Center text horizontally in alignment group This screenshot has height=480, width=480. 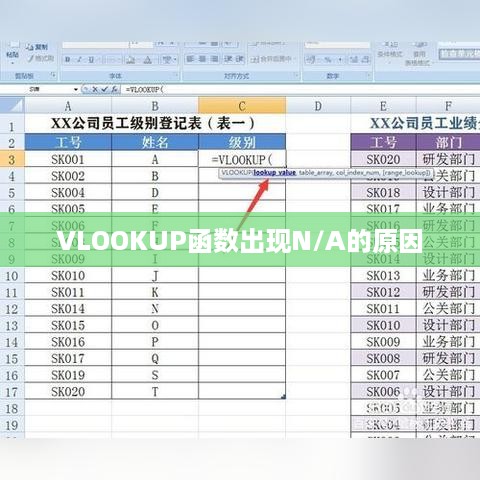tap(202, 59)
